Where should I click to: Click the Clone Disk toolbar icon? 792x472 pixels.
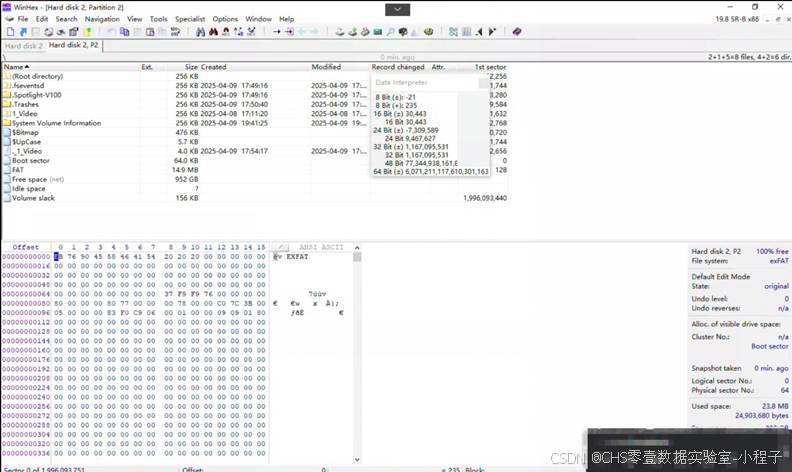353,31
